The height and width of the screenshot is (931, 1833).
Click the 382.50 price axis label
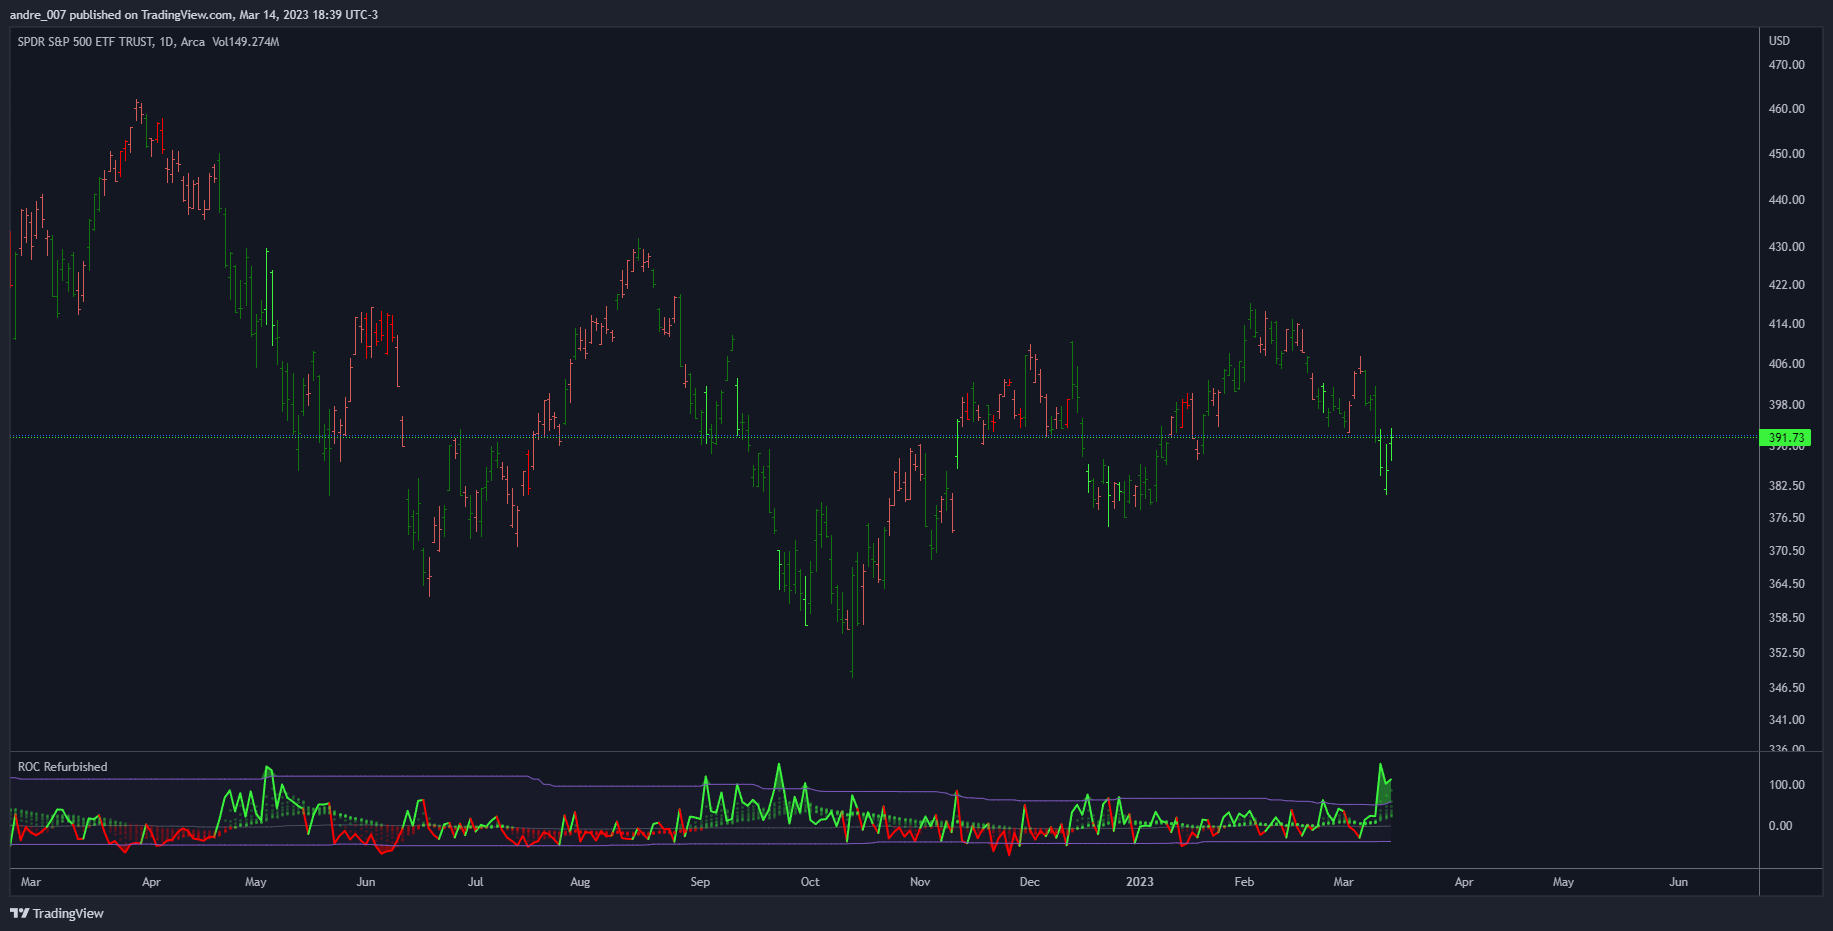[1786, 486]
